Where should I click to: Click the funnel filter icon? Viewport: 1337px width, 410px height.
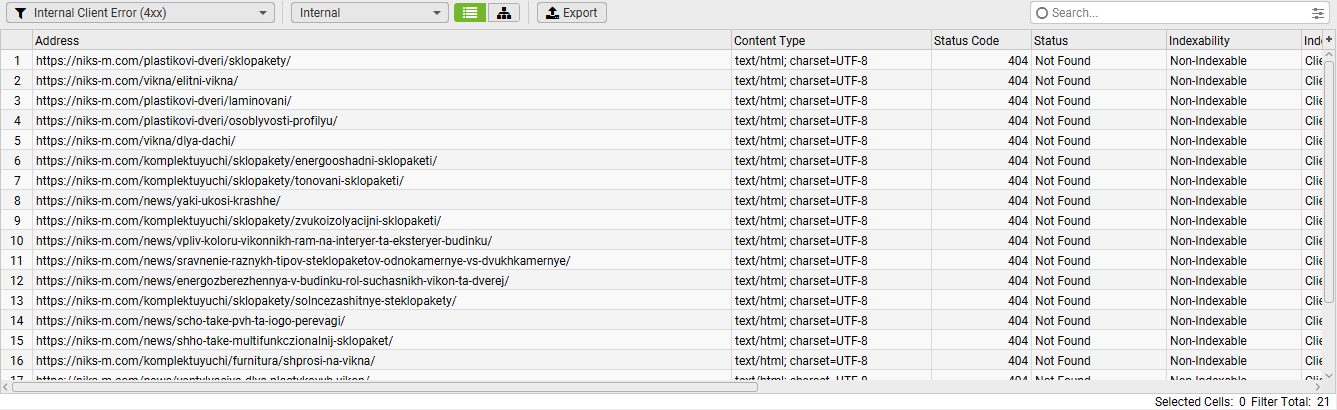point(22,13)
